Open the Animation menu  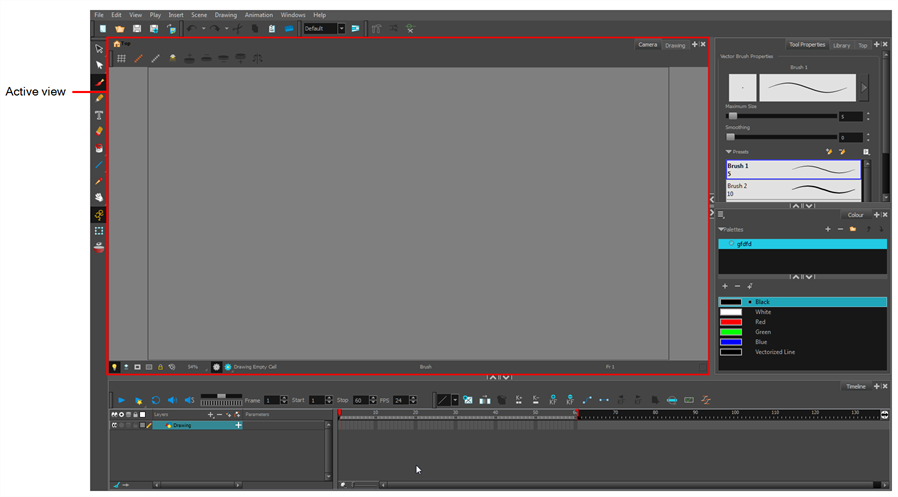point(258,15)
